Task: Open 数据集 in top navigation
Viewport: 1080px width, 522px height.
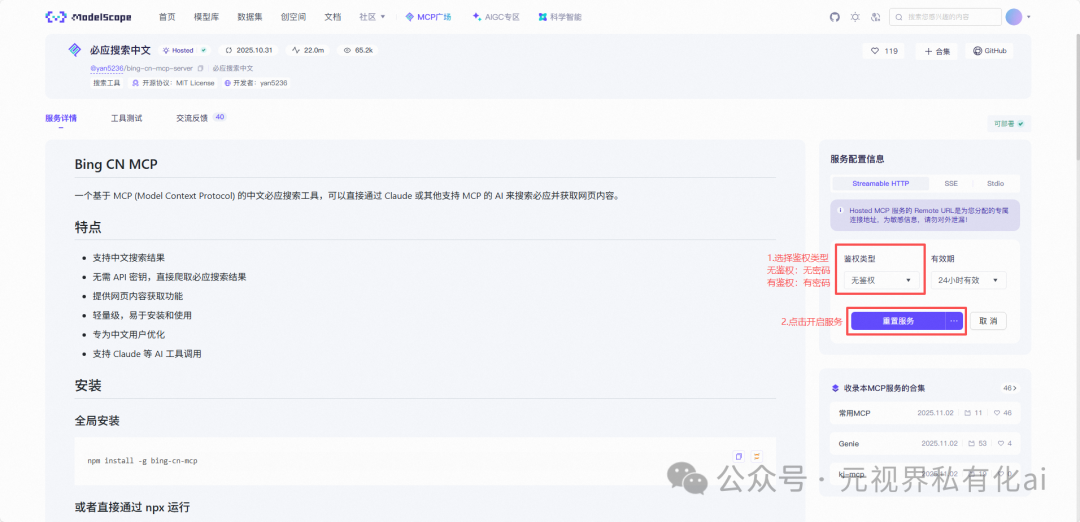Action: tap(249, 17)
